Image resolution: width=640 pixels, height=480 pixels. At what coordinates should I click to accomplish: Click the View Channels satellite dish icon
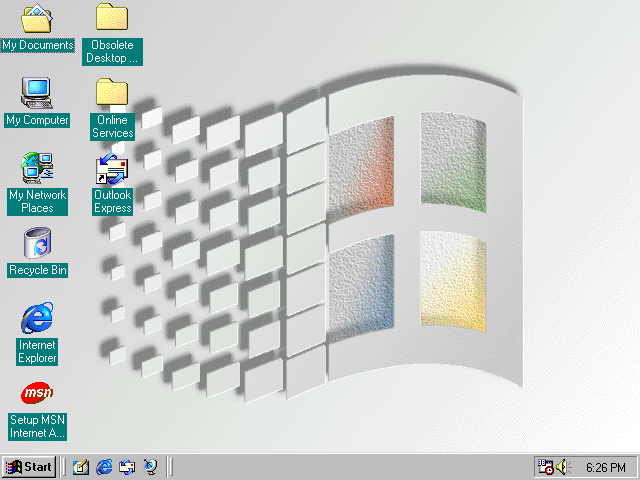pyautogui.click(x=150, y=467)
